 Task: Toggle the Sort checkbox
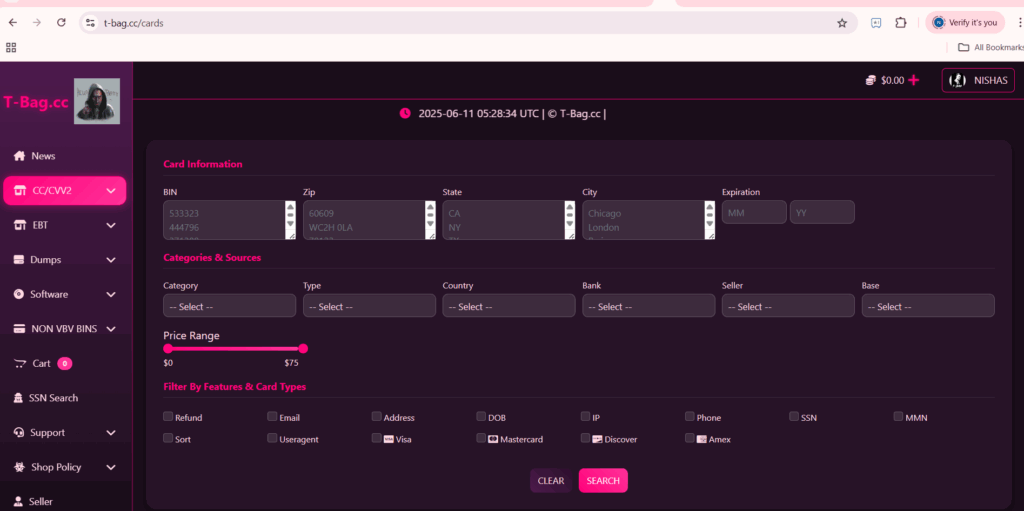[168, 438]
